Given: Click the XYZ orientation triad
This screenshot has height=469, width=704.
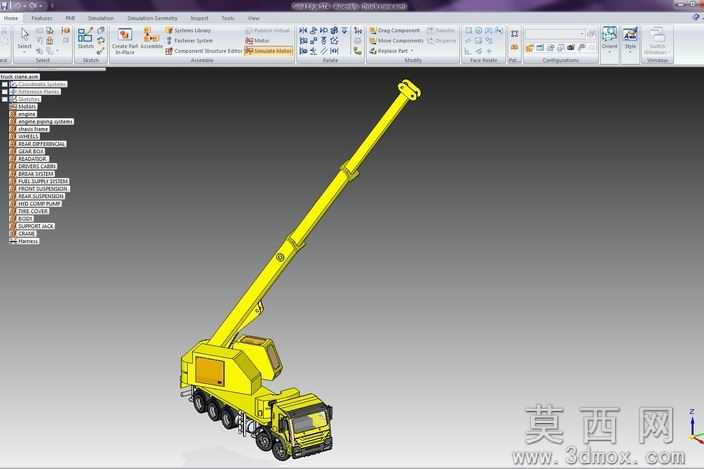Looking at the screenshot, I should pyautogui.click(x=695, y=427).
